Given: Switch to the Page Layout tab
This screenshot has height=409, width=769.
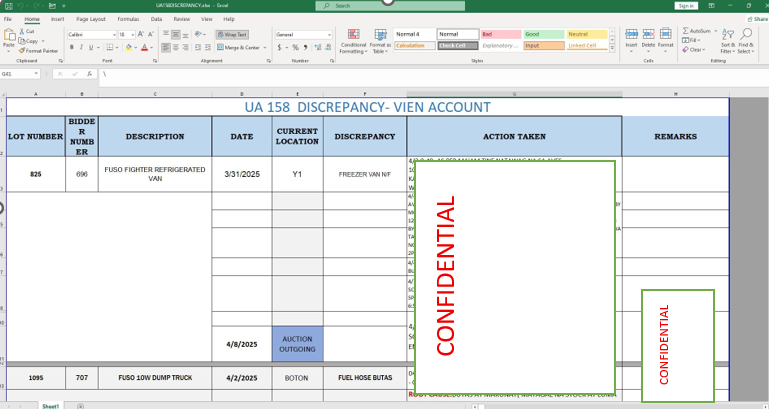Looking at the screenshot, I should (91, 19).
